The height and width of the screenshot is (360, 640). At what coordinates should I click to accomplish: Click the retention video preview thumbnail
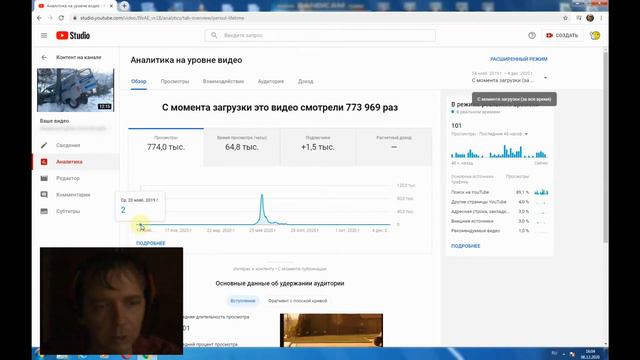[331, 330]
